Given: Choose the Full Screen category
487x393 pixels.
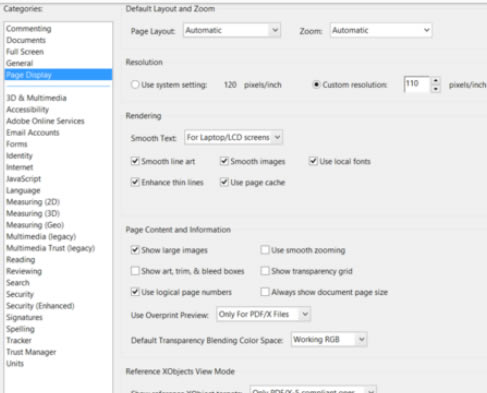Looking at the screenshot, I should pyautogui.click(x=25, y=52).
